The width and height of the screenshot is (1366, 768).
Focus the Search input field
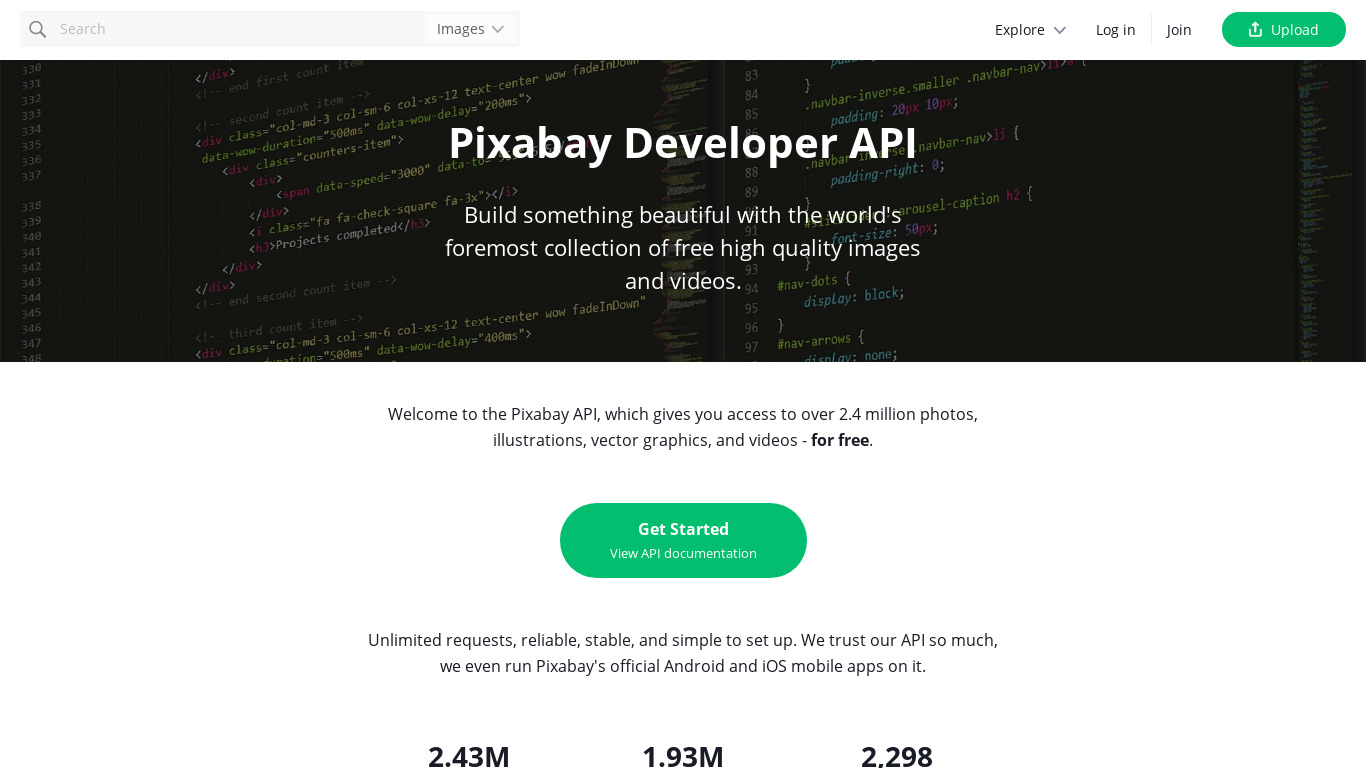click(x=238, y=29)
